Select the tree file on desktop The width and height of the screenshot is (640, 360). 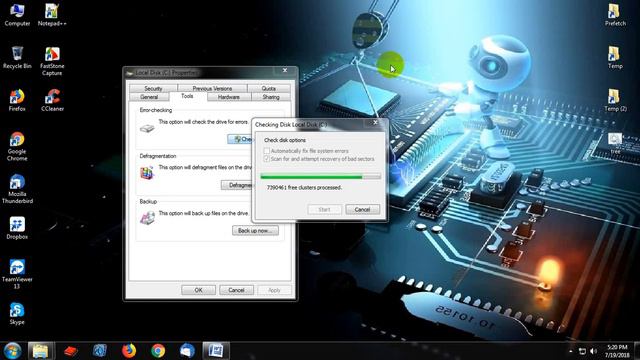click(x=615, y=143)
